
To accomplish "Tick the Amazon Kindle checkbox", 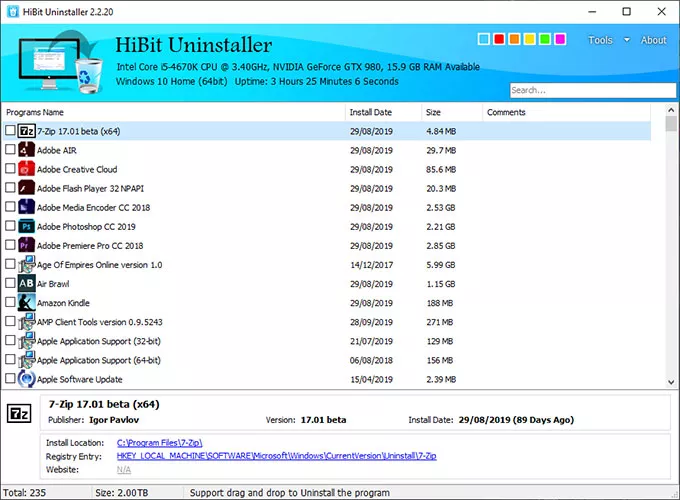I will pyautogui.click(x=10, y=302).
